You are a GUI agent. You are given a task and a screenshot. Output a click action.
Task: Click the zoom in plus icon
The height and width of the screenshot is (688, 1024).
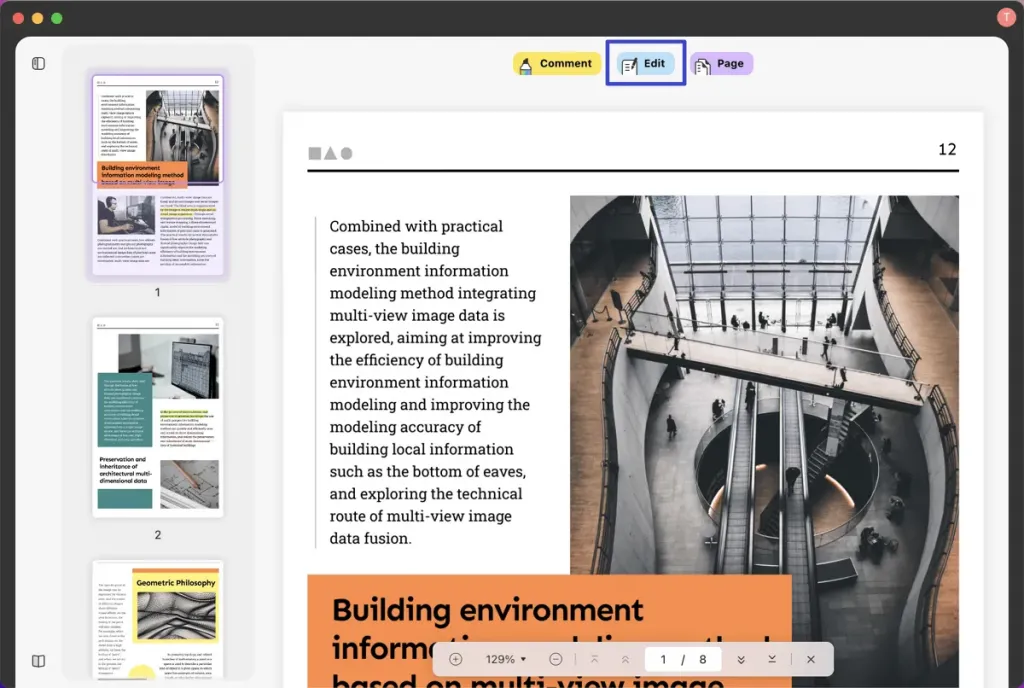click(456, 659)
